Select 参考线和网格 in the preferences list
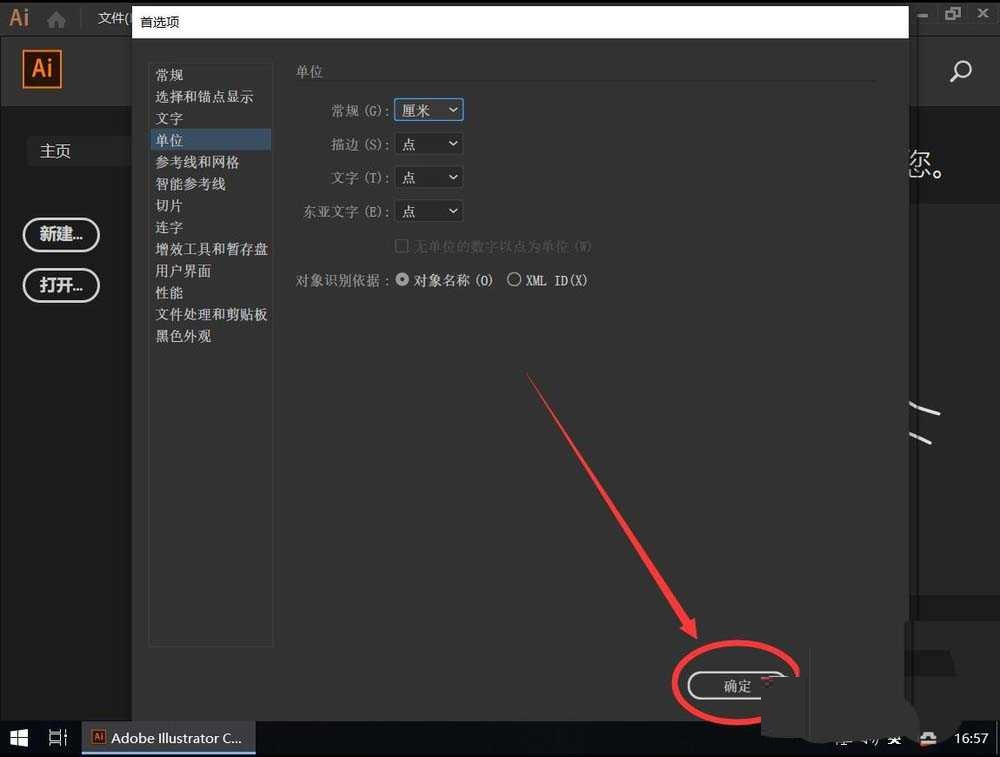 point(196,162)
